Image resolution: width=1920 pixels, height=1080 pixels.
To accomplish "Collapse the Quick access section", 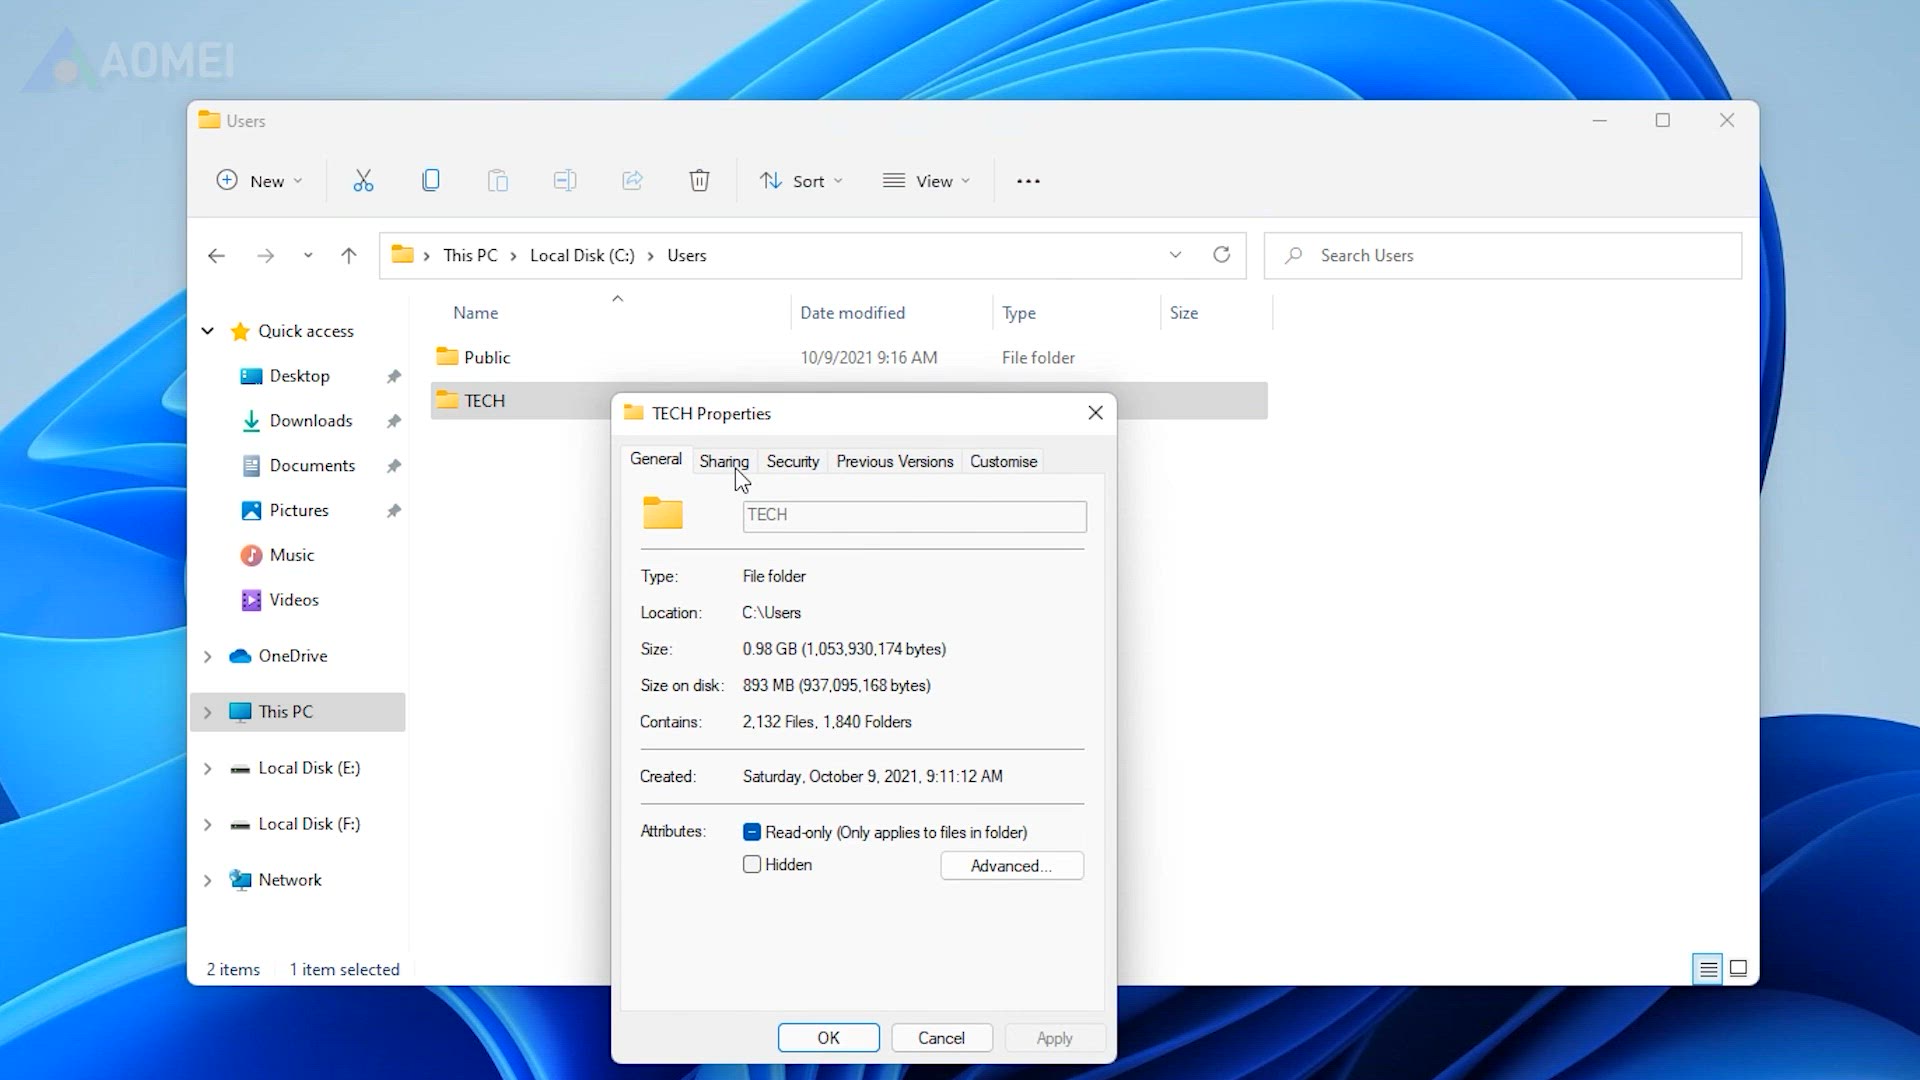I will point(208,331).
